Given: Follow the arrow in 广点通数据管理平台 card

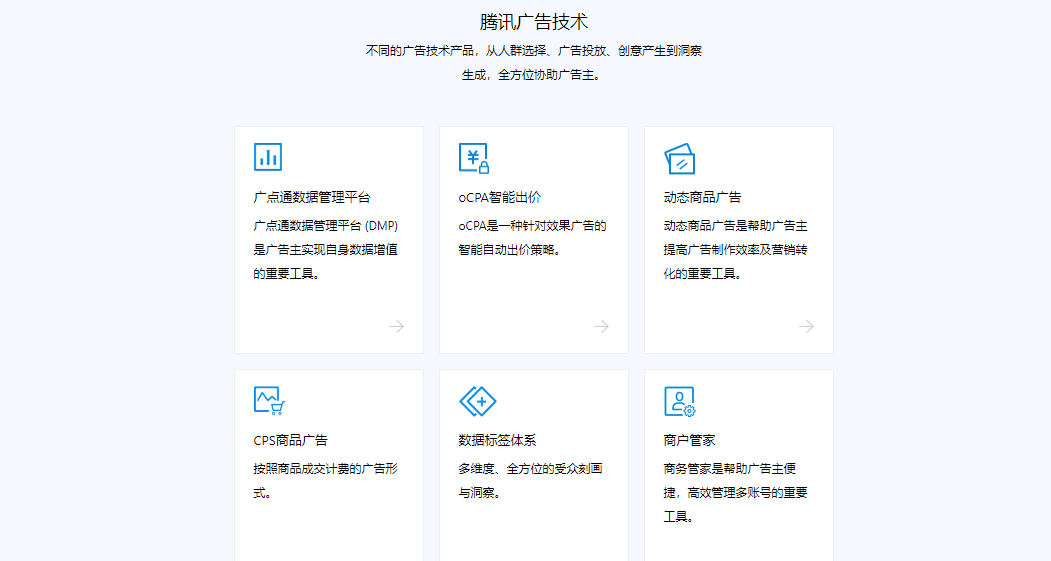Looking at the screenshot, I should (x=397, y=326).
